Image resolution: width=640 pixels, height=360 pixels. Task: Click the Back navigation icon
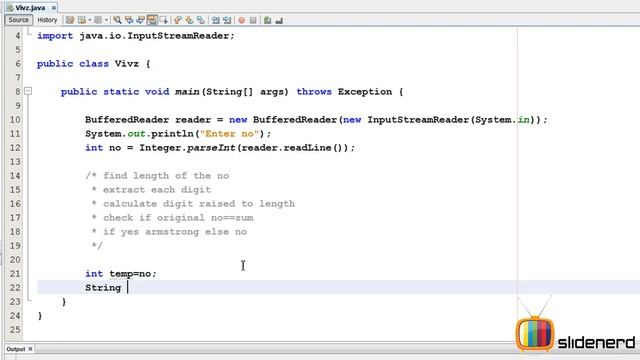coord(82,20)
